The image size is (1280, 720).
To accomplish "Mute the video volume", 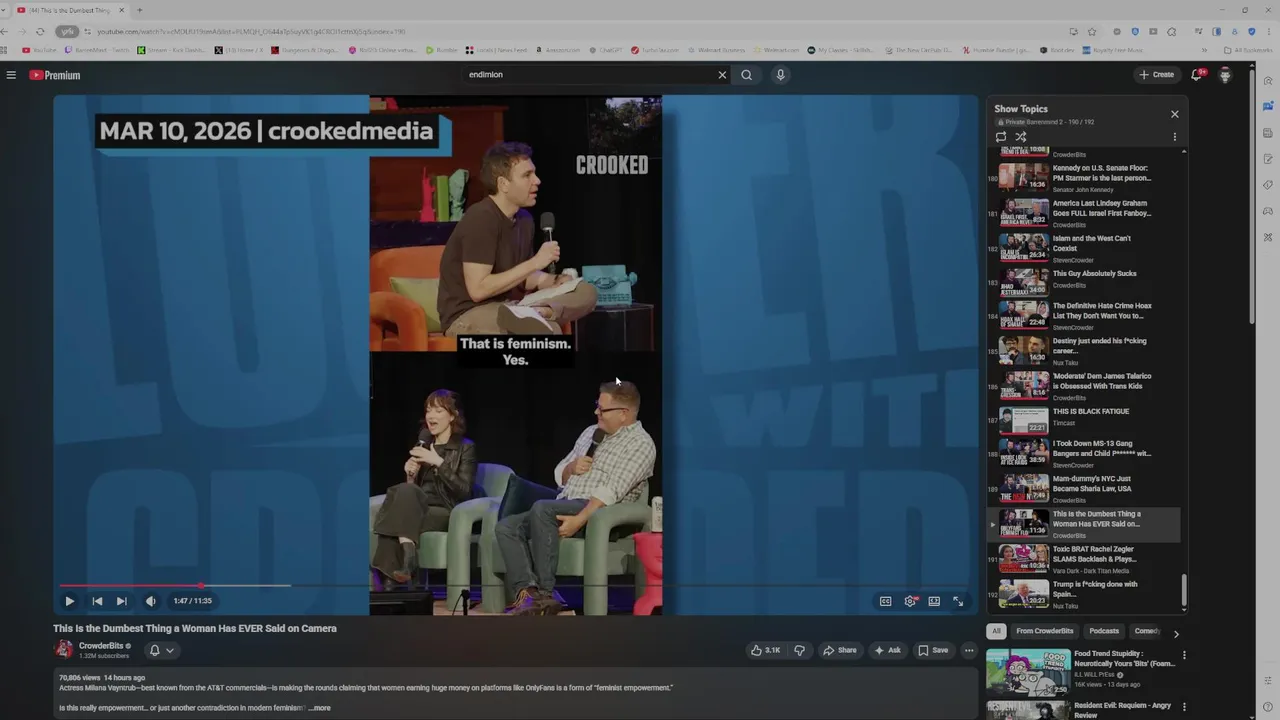I will pyautogui.click(x=150, y=601).
